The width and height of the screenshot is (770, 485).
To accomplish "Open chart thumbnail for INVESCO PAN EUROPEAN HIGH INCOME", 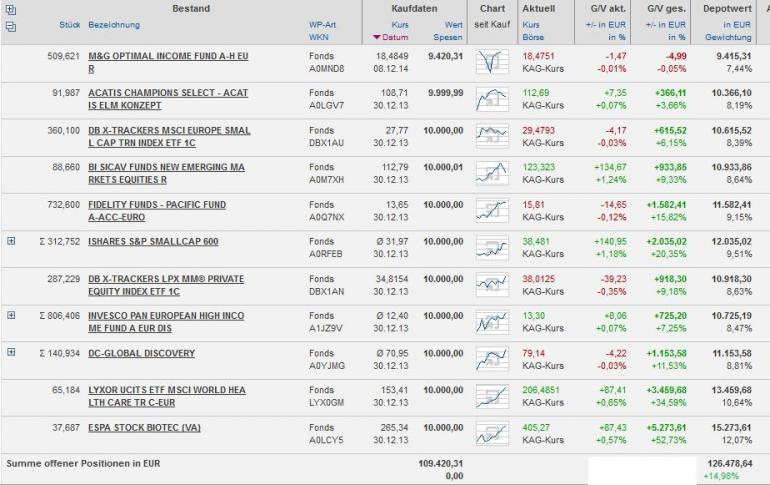I will coord(492,322).
